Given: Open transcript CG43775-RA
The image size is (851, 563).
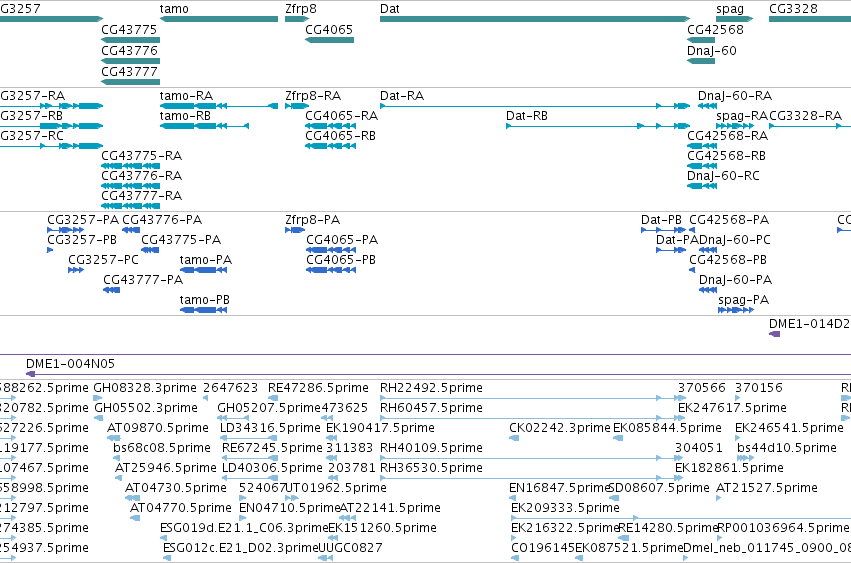Looking at the screenshot, I should 142,156.
